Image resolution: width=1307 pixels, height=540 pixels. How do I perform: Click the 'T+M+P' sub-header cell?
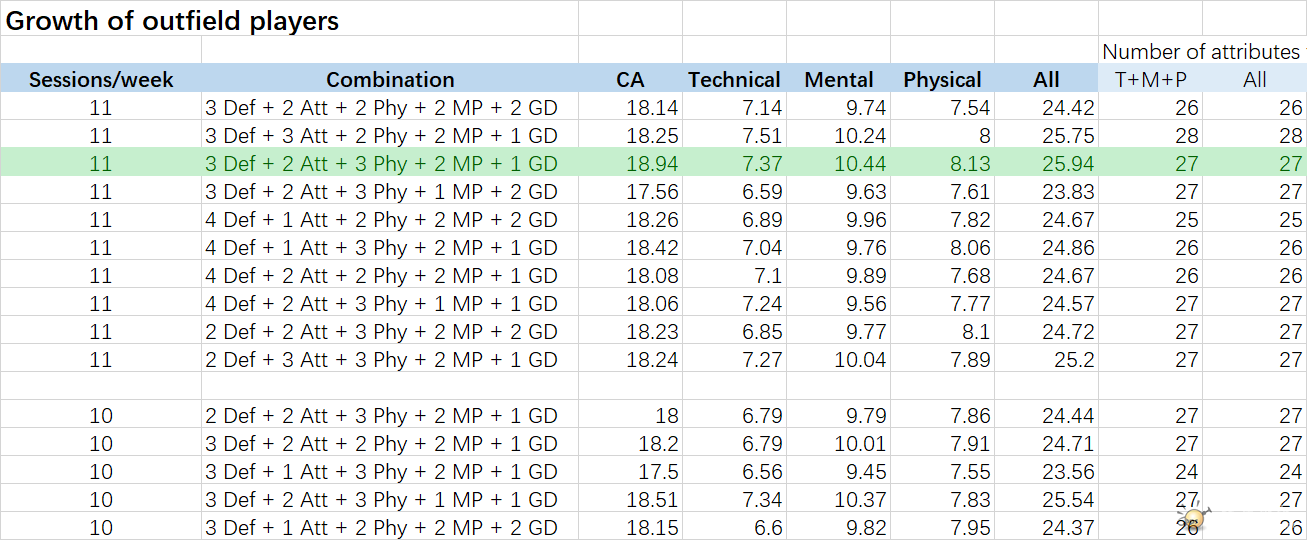pyautogui.click(x=1150, y=80)
